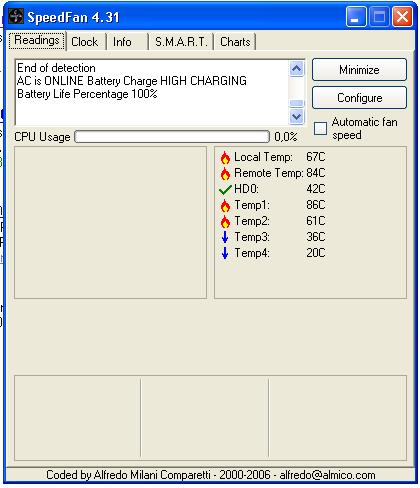Screen dimensions: 420x488
Task: Click the Temp1 value 86C
Action: click(315, 205)
